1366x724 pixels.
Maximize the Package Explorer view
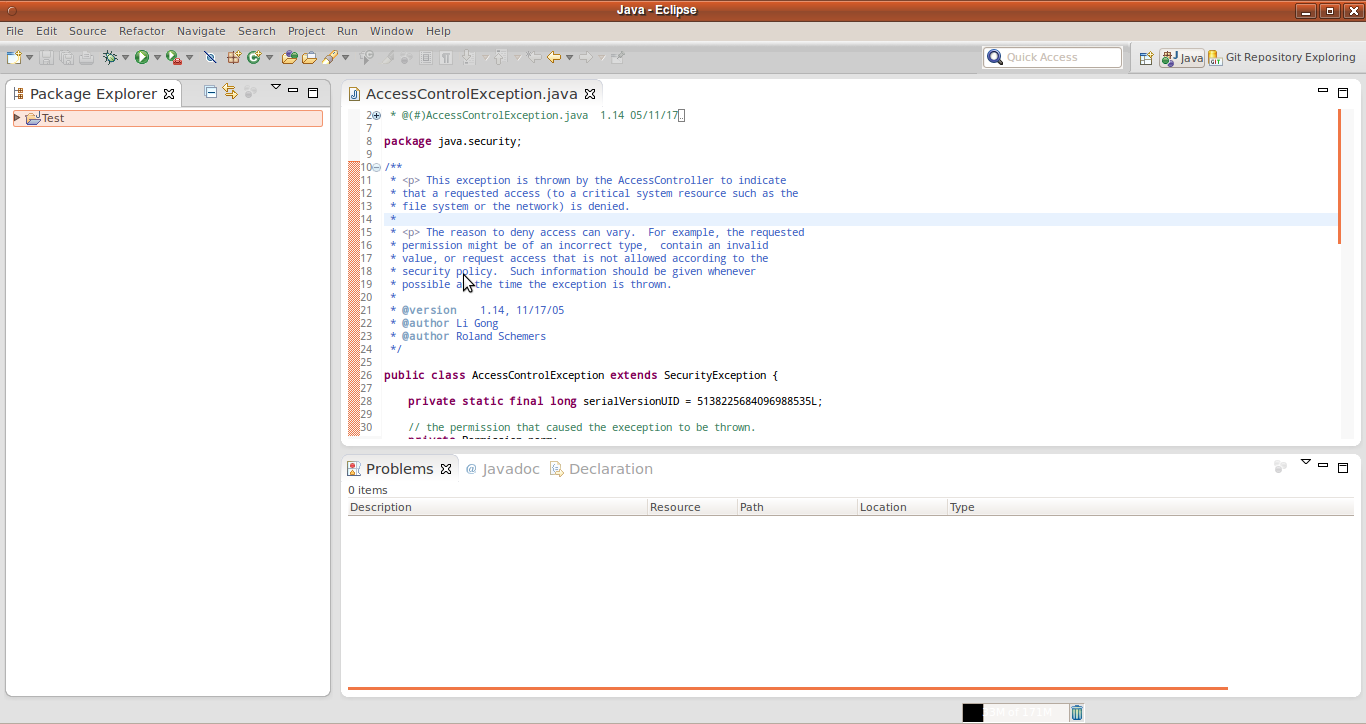click(x=313, y=92)
